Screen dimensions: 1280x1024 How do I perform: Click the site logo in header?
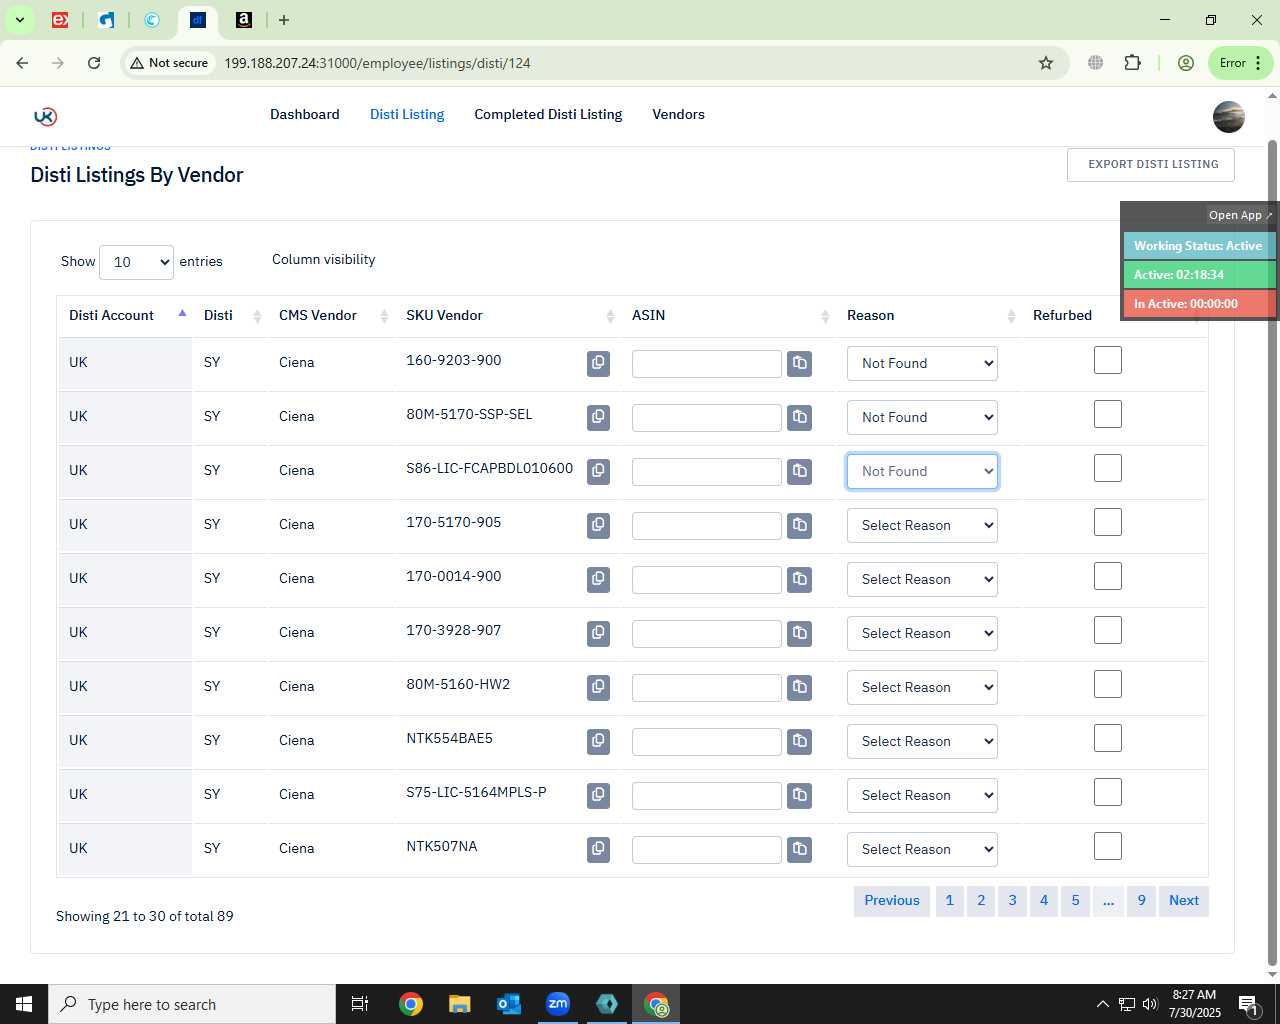tap(45, 116)
